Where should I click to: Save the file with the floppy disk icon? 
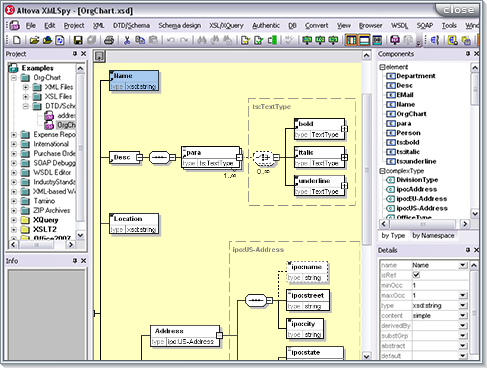pyautogui.click(x=78, y=40)
